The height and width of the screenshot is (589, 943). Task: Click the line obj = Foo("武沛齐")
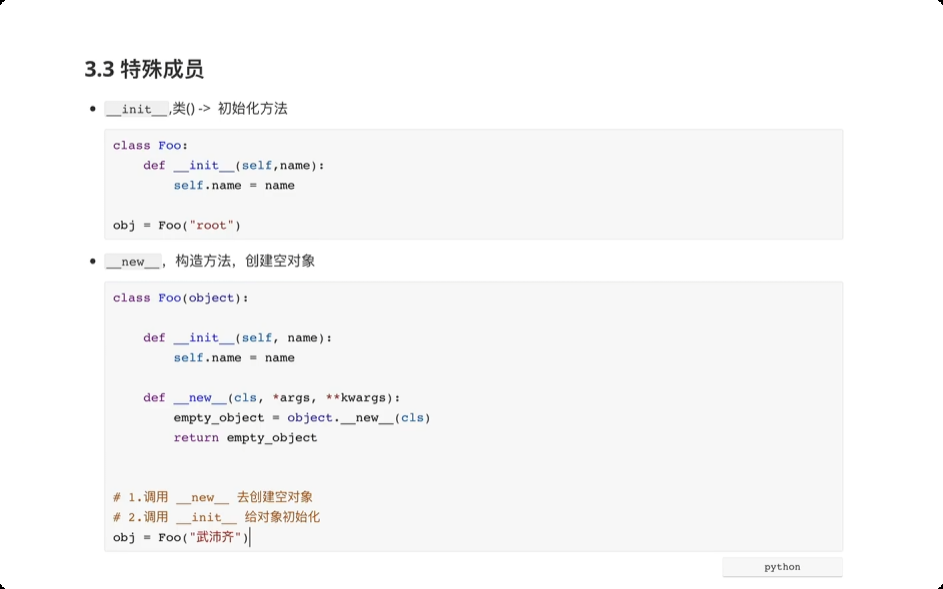point(180,537)
